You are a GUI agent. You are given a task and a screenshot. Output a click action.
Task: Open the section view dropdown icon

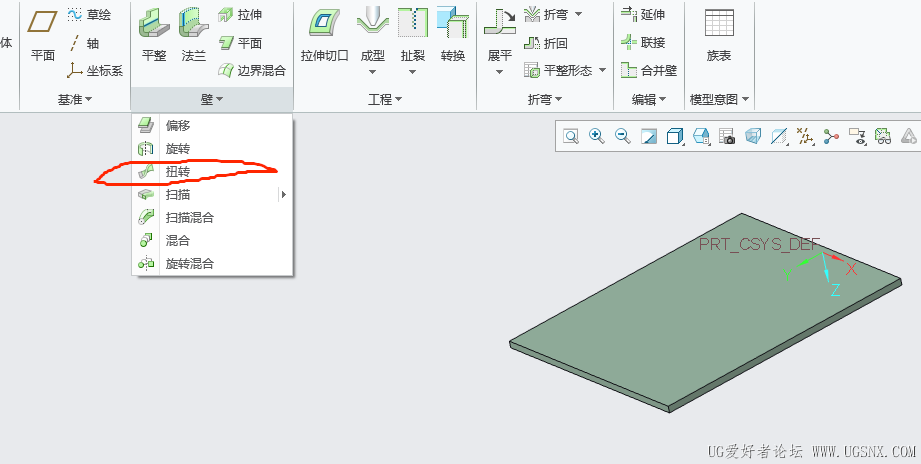(779, 137)
